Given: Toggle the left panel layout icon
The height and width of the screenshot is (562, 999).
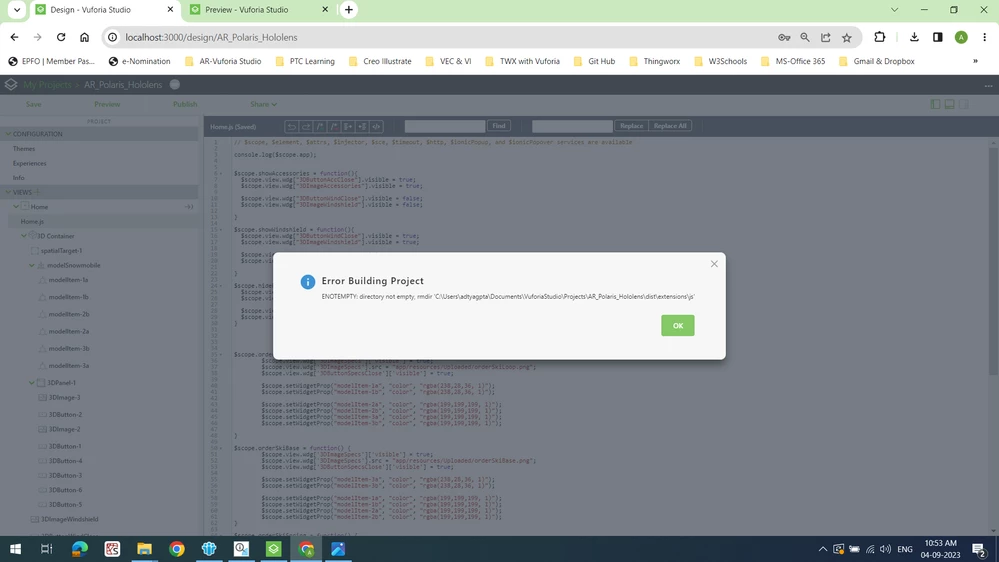Looking at the screenshot, I should click(935, 104).
